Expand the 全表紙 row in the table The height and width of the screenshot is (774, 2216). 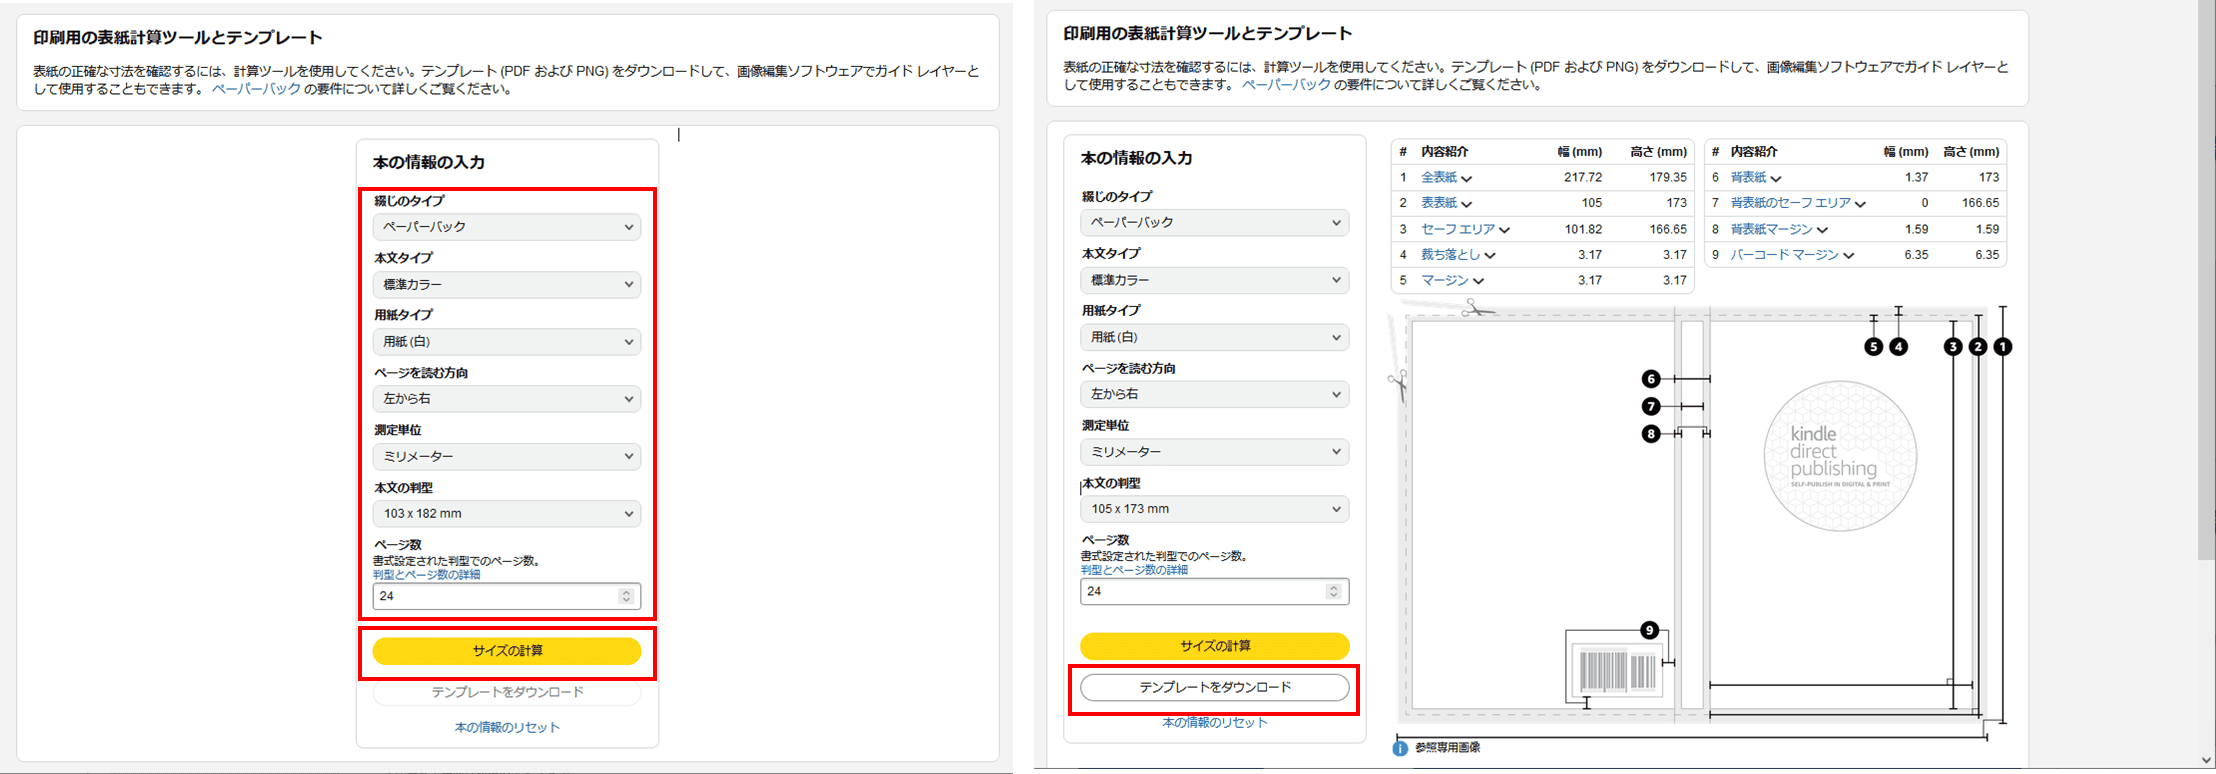click(x=1446, y=178)
